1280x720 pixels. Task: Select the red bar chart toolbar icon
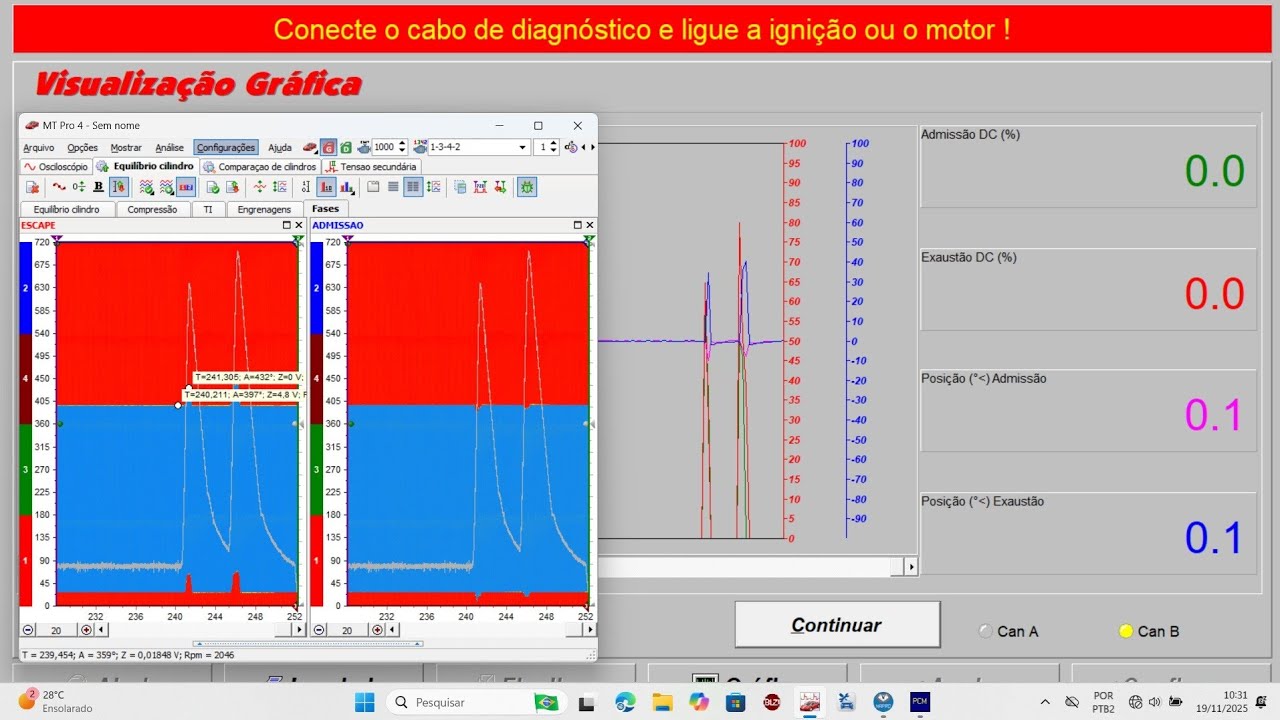click(326, 187)
